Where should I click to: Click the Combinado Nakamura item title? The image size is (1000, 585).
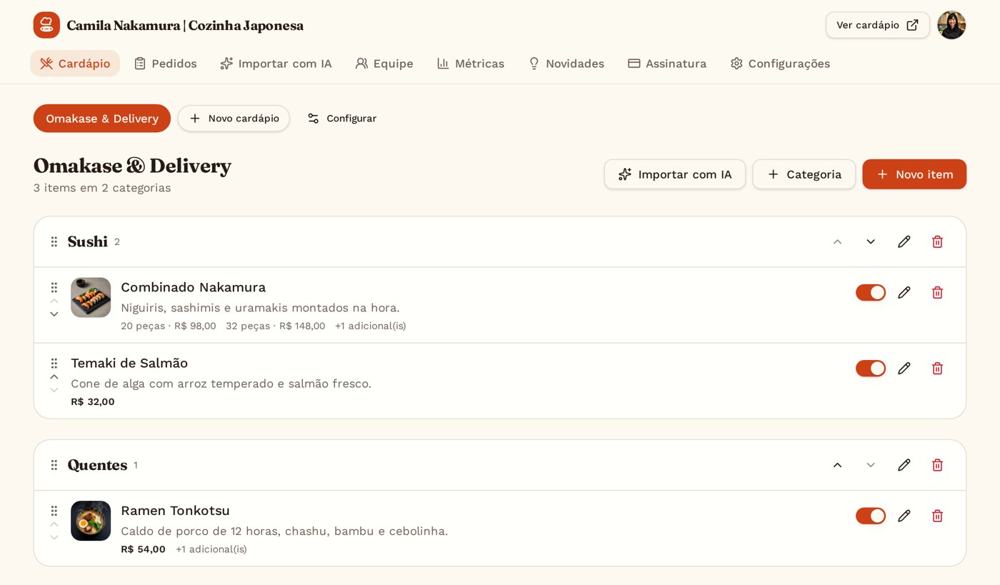[x=193, y=287]
